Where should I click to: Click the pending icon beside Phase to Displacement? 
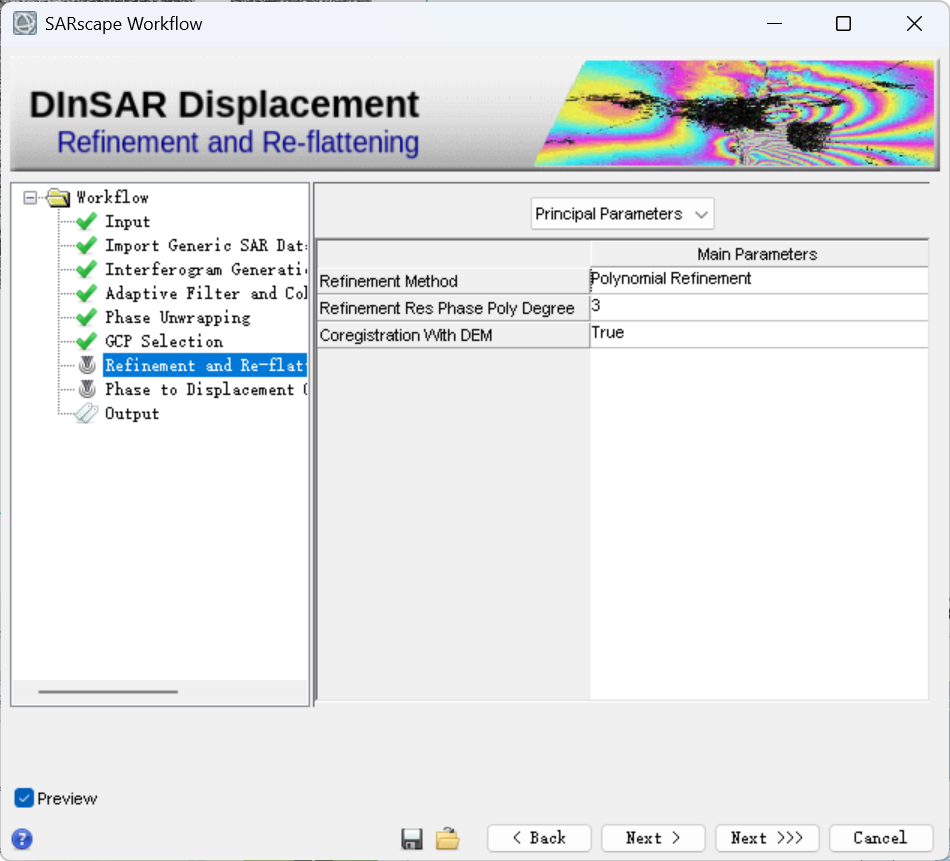[x=87, y=389]
